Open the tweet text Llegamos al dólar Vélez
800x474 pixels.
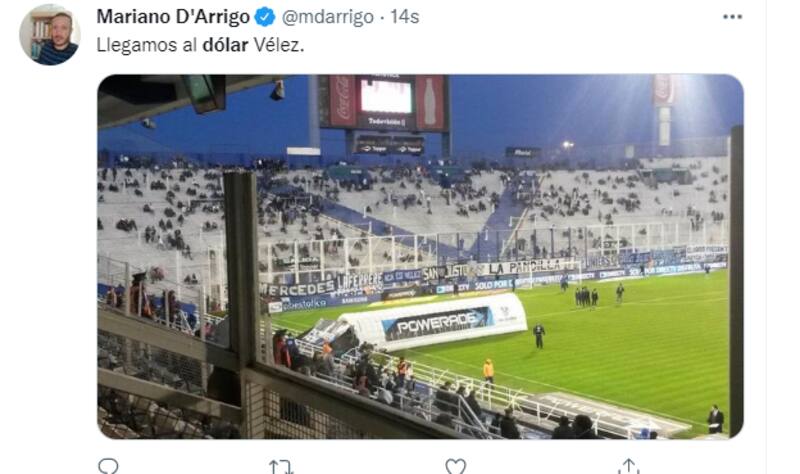coord(200,45)
